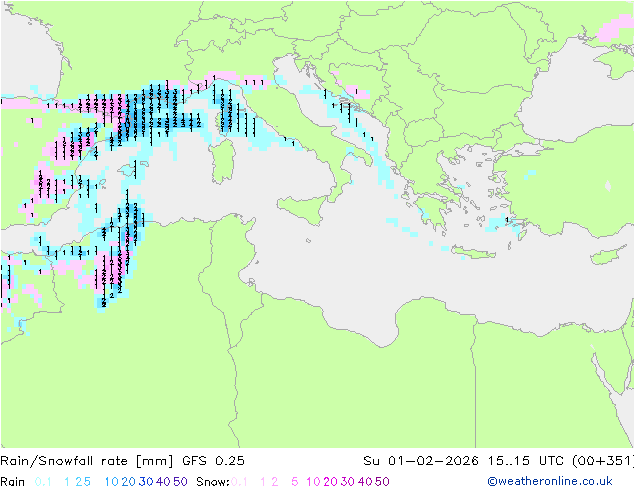The height and width of the screenshot is (490, 634).
Task: Click the Snow legend value 40
Action: point(365,482)
